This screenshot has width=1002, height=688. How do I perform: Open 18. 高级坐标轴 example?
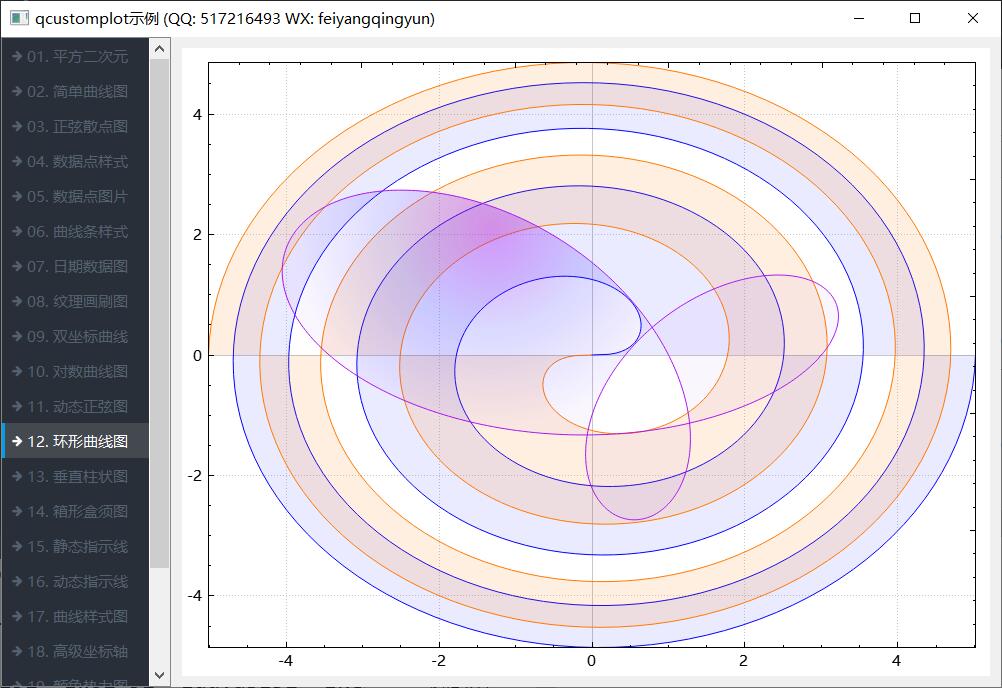pos(77,651)
